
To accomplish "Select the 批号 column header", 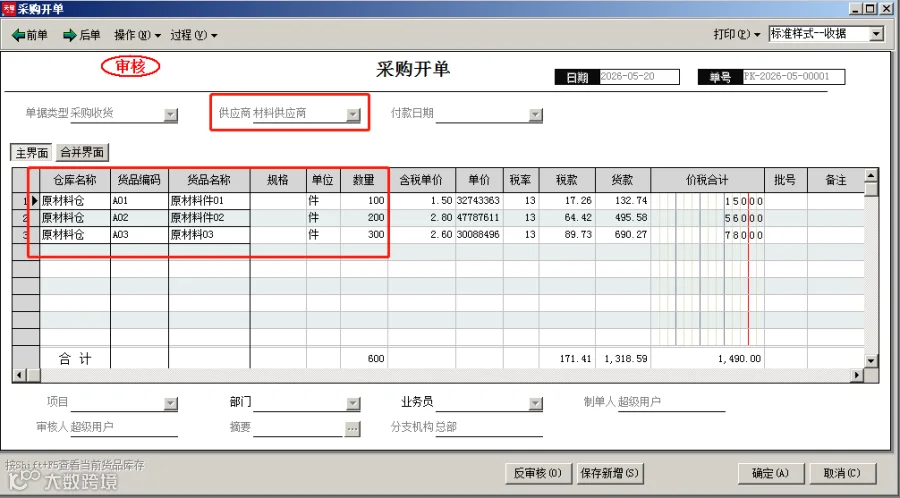I will (785, 180).
